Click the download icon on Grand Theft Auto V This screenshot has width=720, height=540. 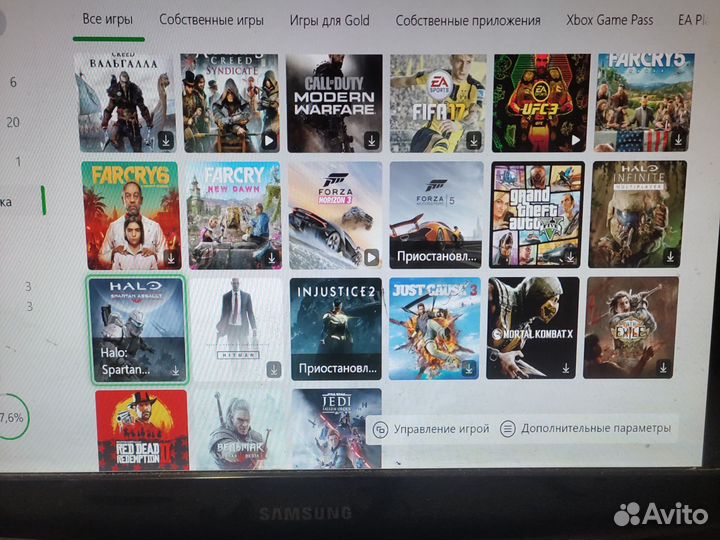[570, 257]
